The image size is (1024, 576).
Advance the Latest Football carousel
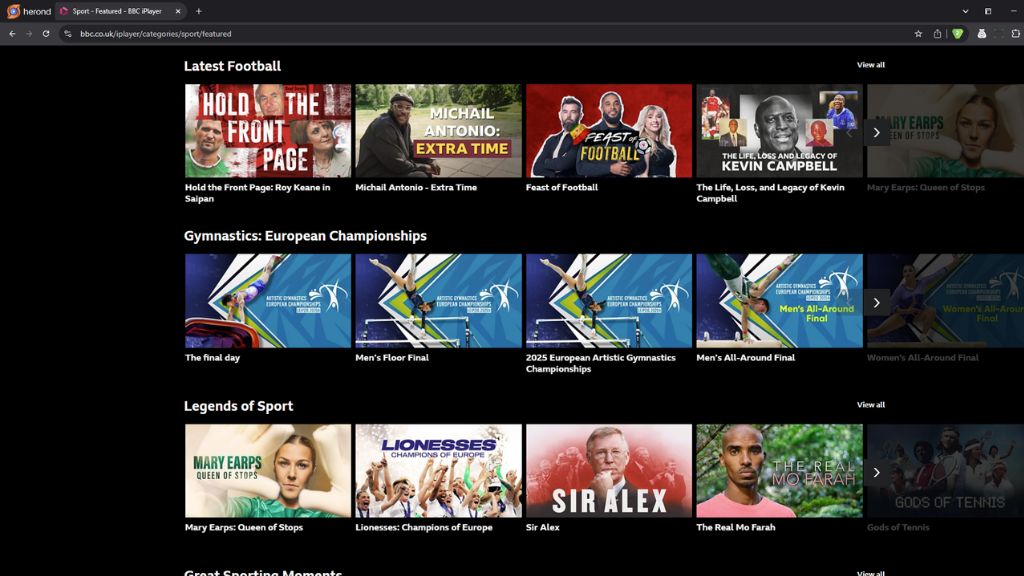tap(876, 133)
